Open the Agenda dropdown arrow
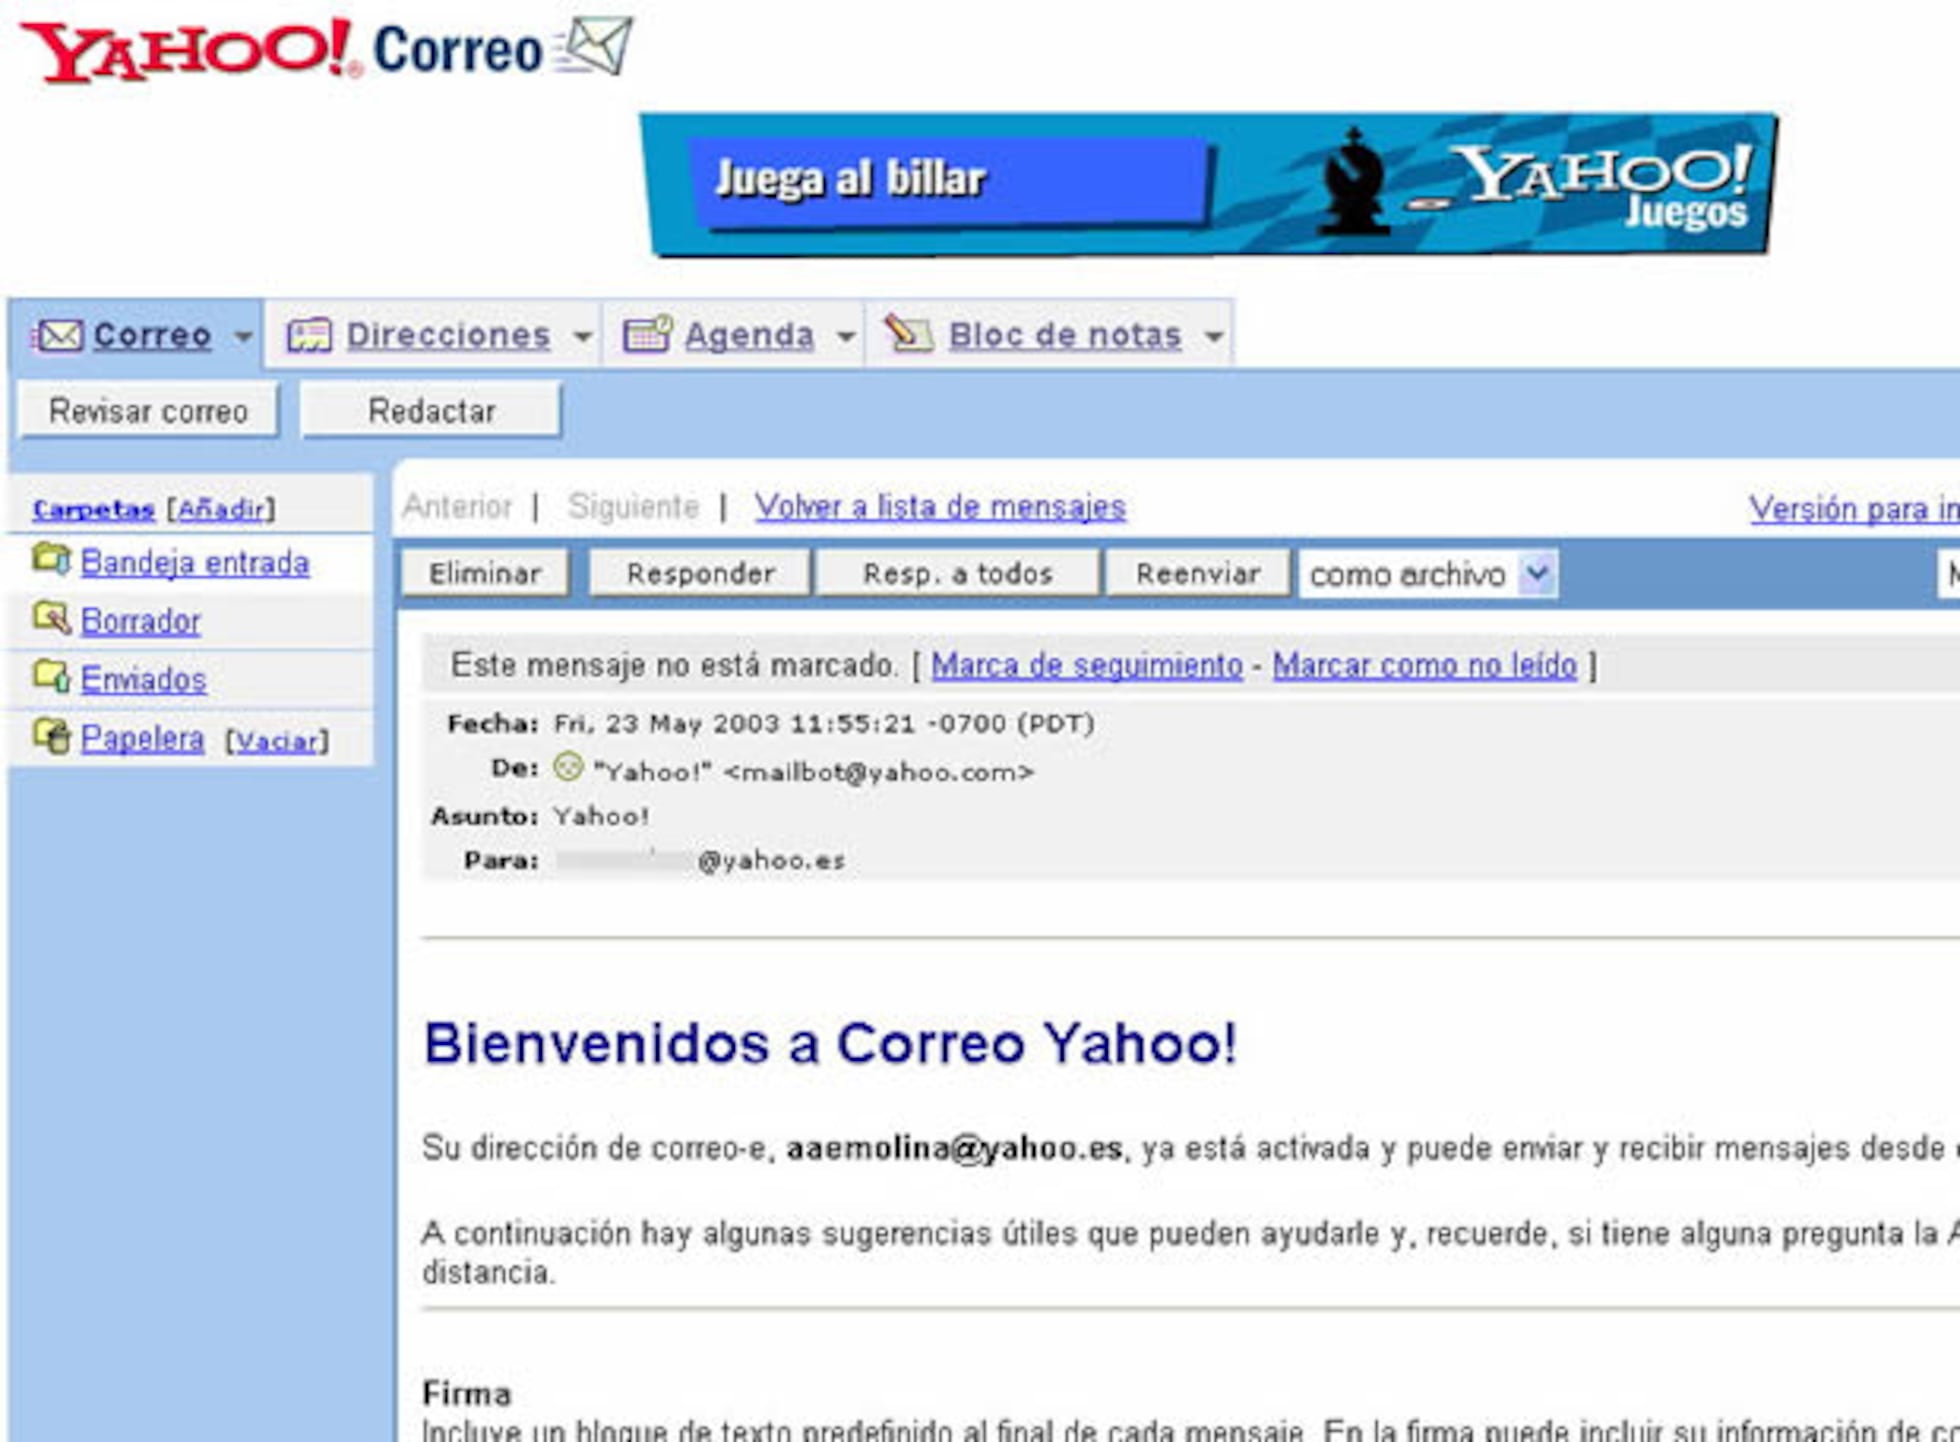Viewport: 1960px width, 1442px height. coord(848,339)
